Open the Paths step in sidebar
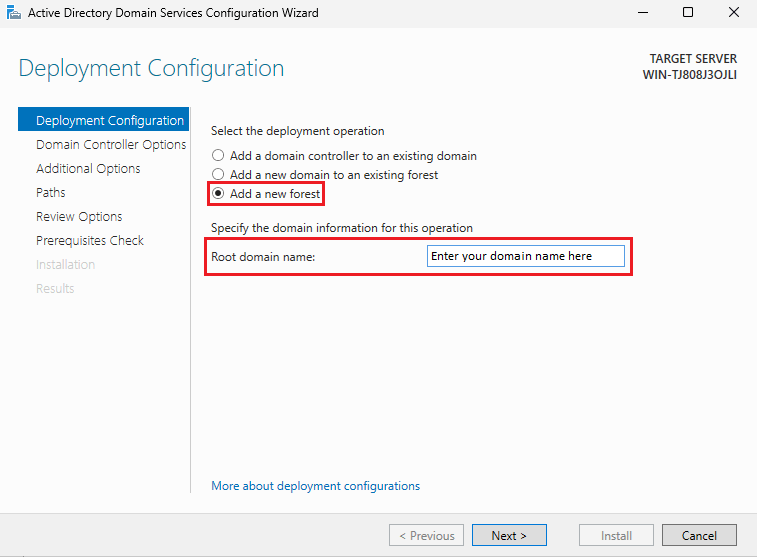The width and height of the screenshot is (757, 557). 51,193
